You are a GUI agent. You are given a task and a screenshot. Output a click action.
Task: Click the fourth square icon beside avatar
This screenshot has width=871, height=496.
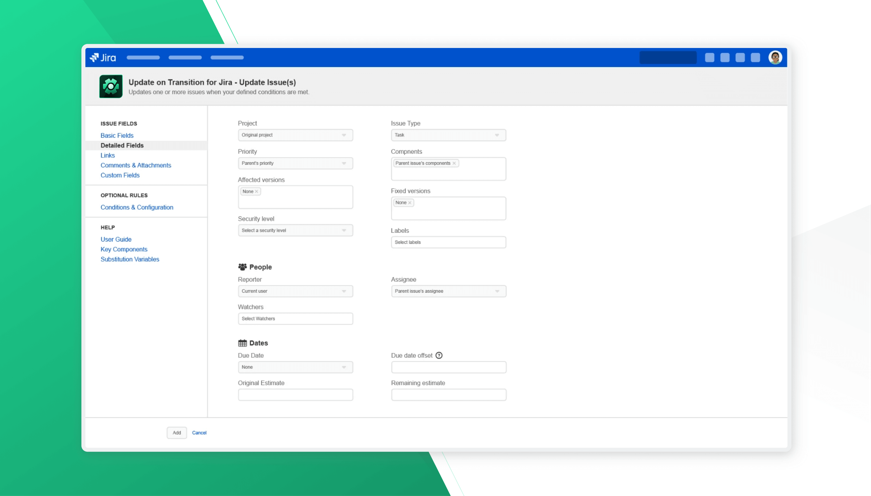pyautogui.click(x=755, y=57)
